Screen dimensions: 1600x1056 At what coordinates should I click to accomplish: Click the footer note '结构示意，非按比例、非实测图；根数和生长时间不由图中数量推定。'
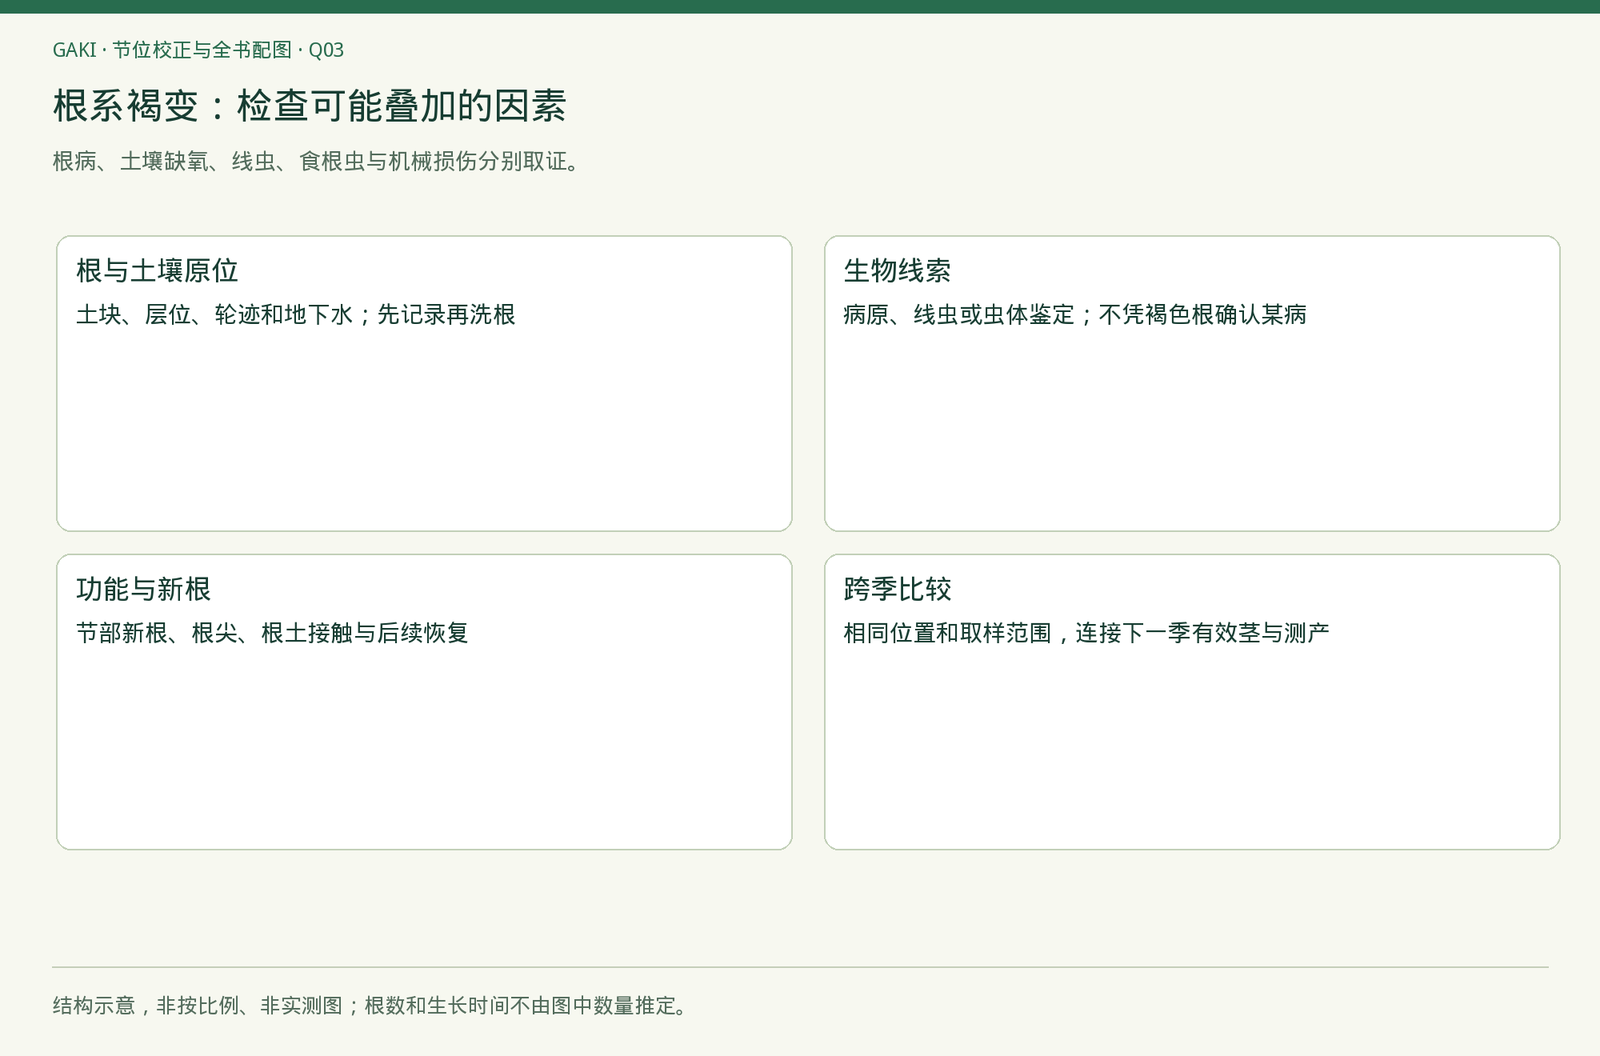coord(372,1006)
